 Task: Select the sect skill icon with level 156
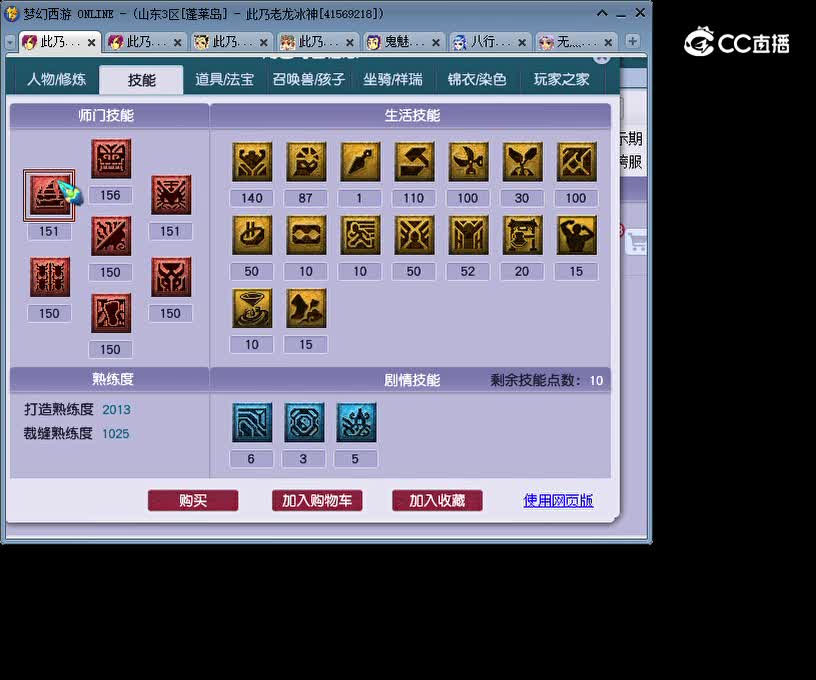coord(111,159)
